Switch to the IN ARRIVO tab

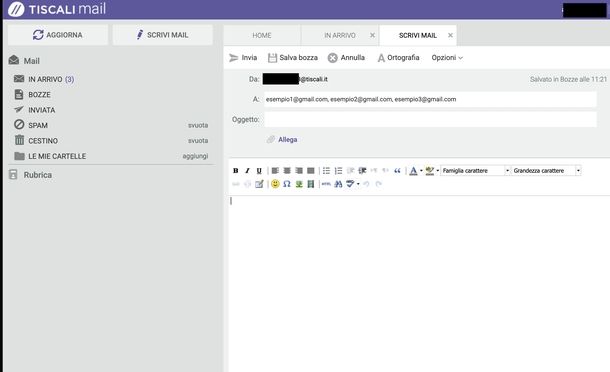340,35
